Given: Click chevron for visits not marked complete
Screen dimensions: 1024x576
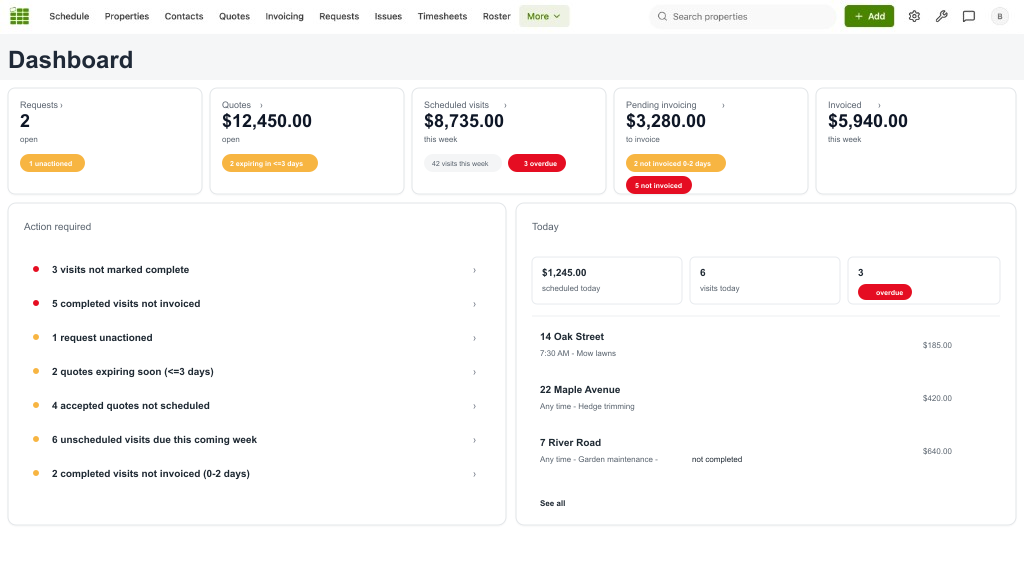Looking at the screenshot, I should coord(474,270).
